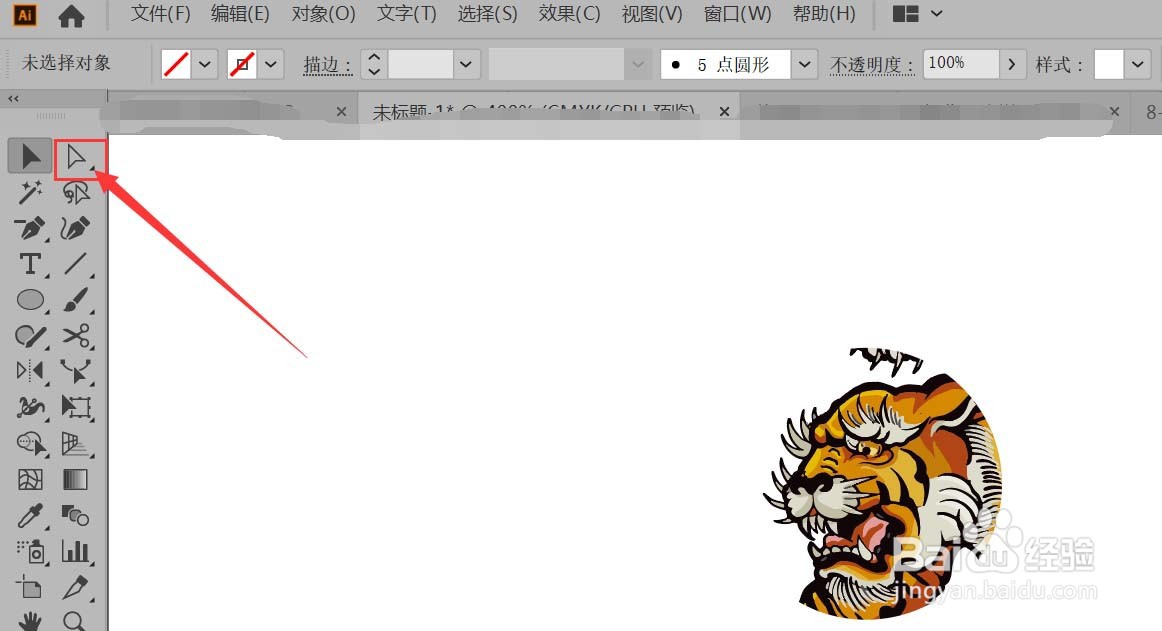The height and width of the screenshot is (631, 1162).
Task: Click the stroke color swatch
Action: tap(242, 65)
